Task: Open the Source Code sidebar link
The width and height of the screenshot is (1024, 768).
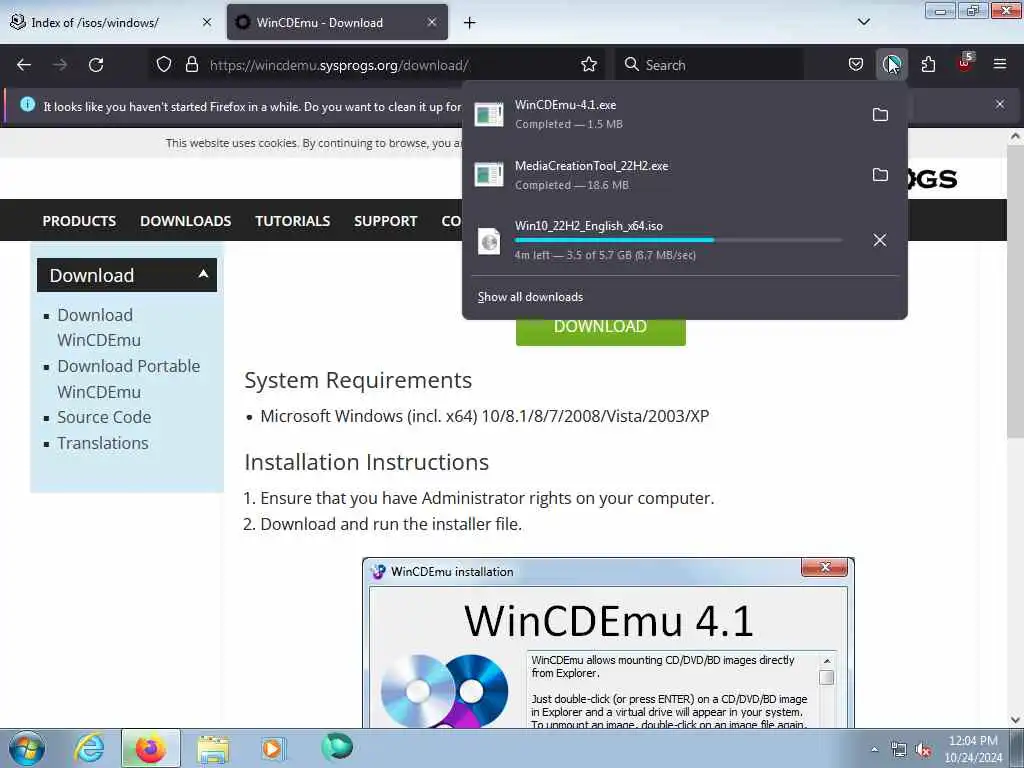Action: (x=104, y=417)
